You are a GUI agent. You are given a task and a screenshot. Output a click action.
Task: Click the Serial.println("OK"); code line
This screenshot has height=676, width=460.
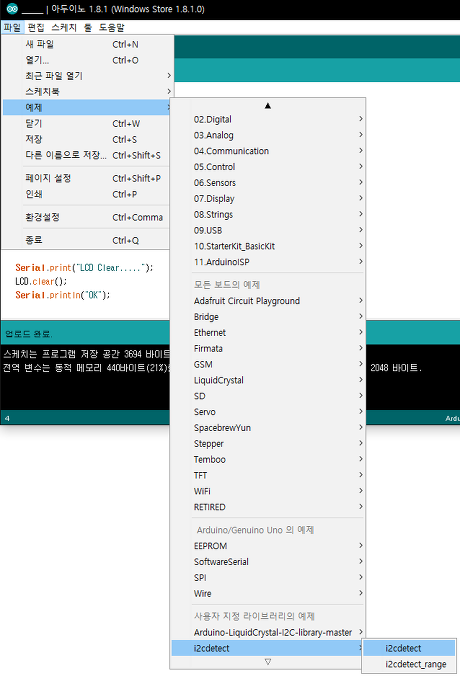[x=63, y=295]
